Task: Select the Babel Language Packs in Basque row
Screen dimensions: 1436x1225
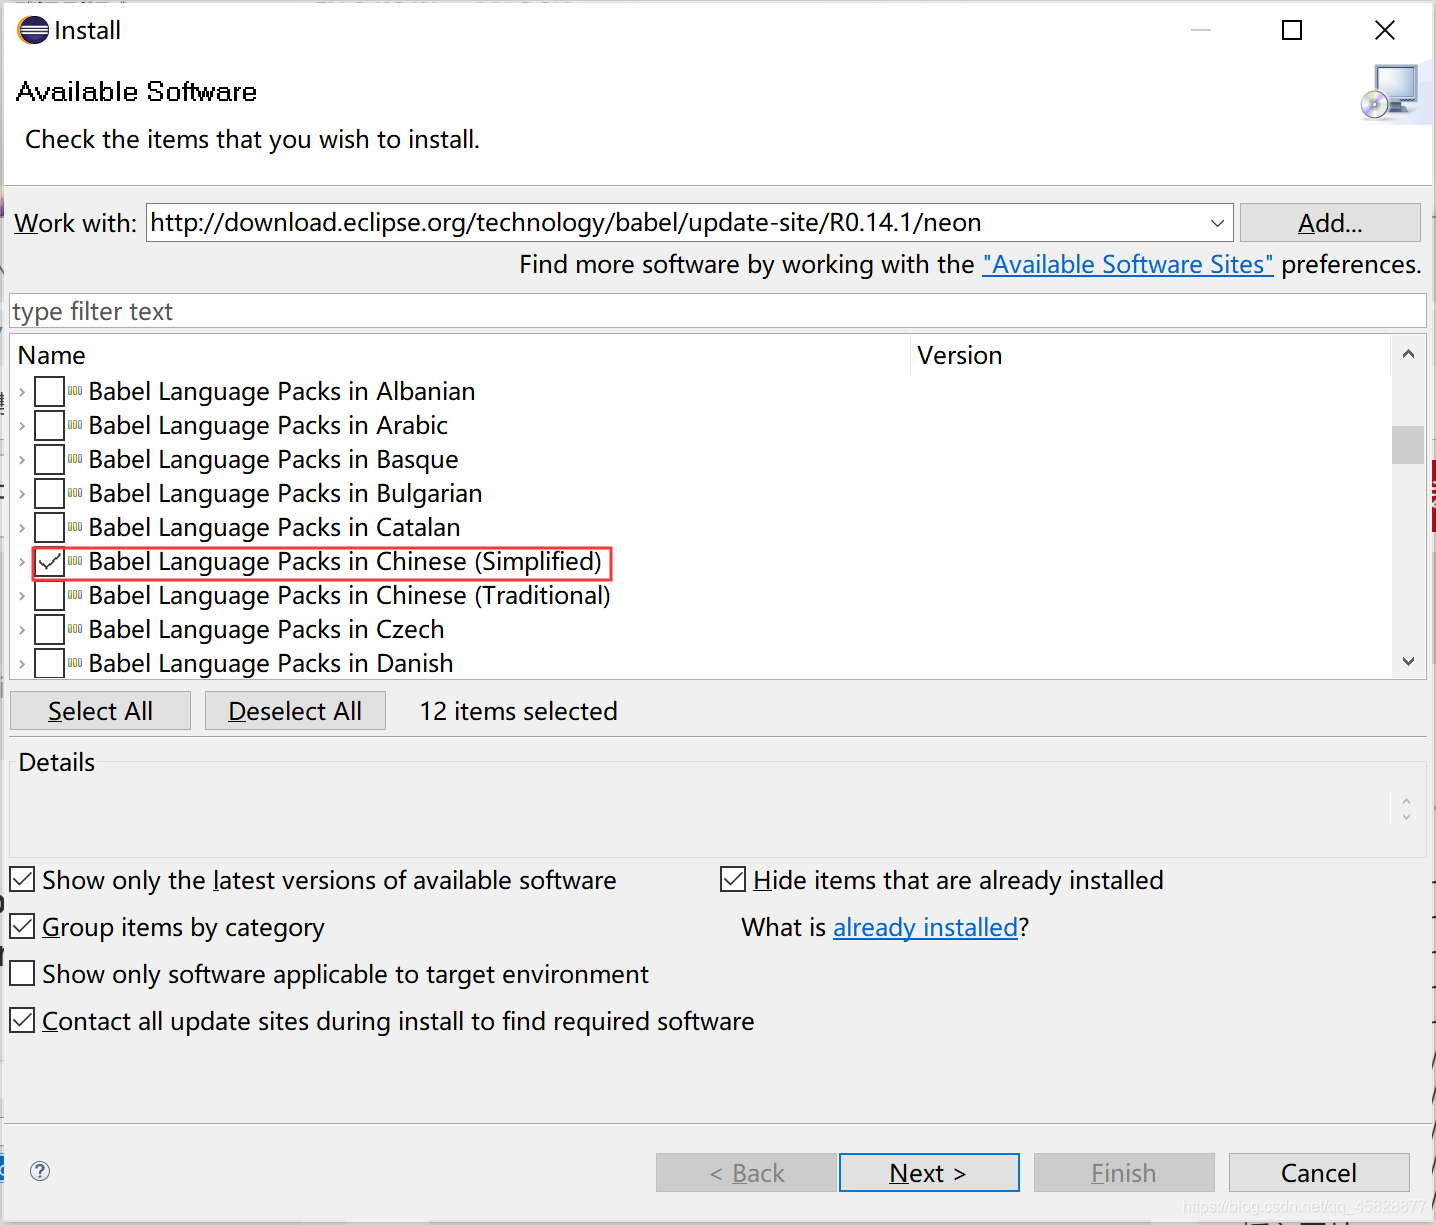Action: (273, 460)
